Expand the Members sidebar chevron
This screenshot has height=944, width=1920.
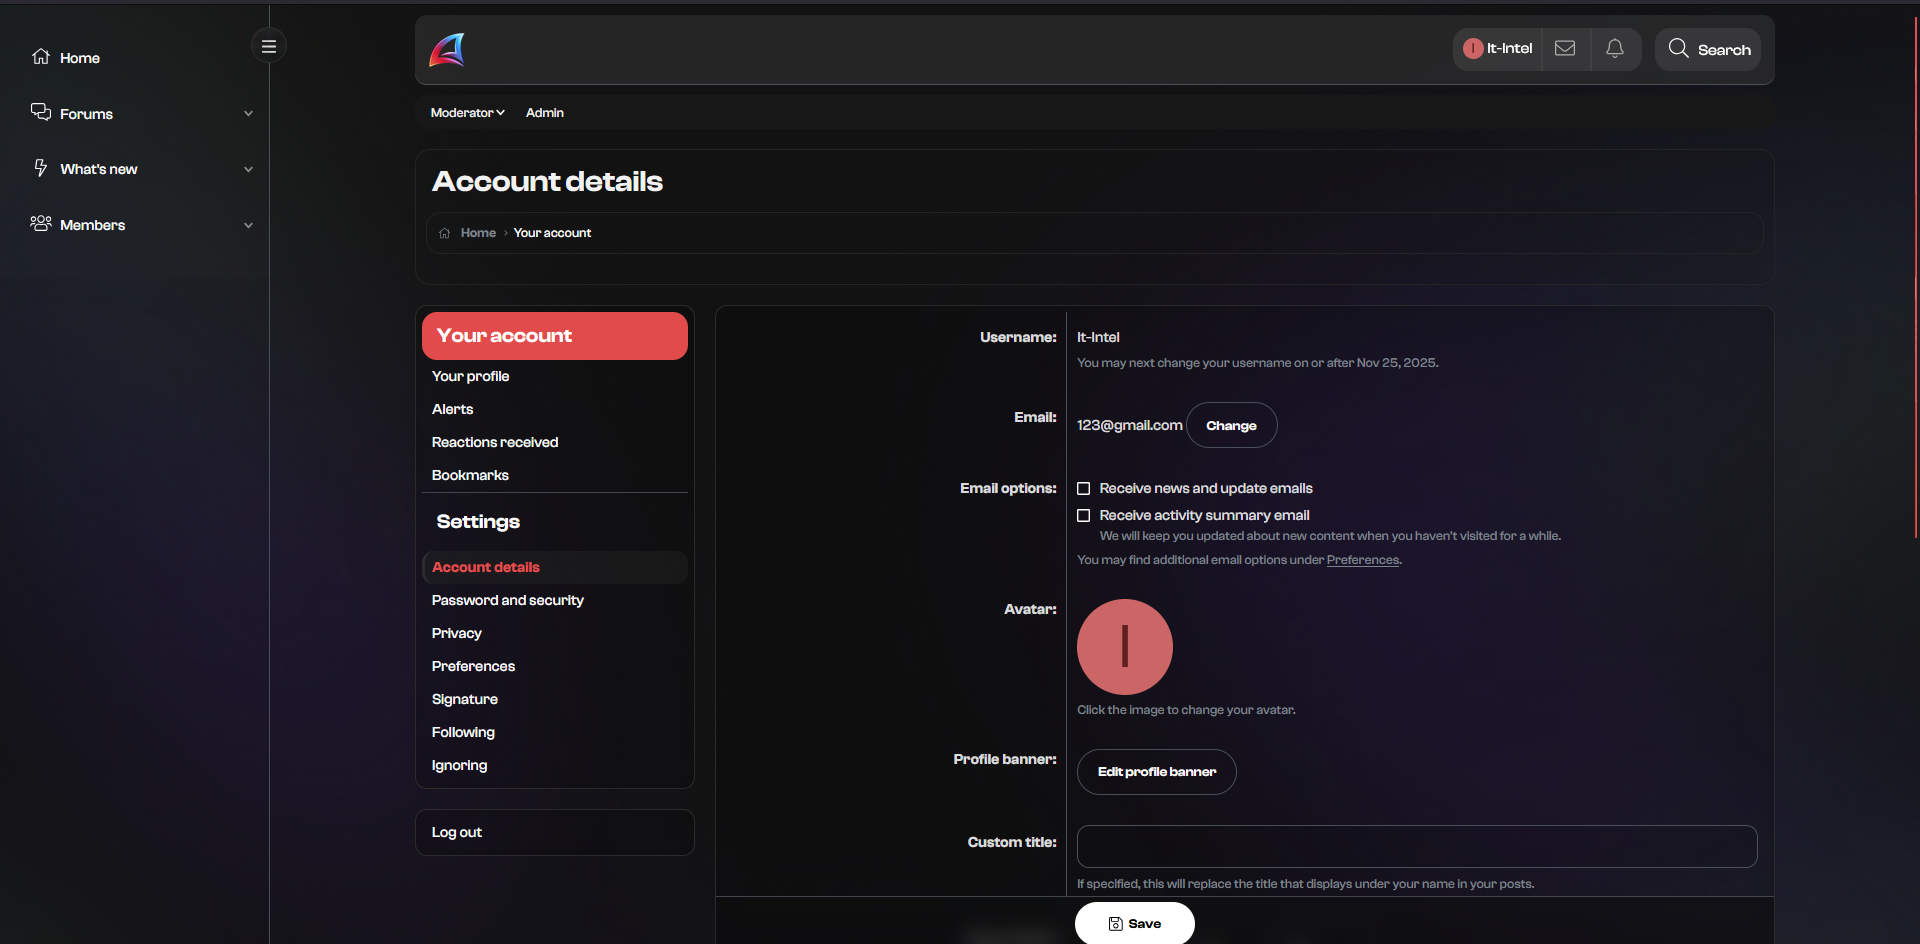click(248, 225)
